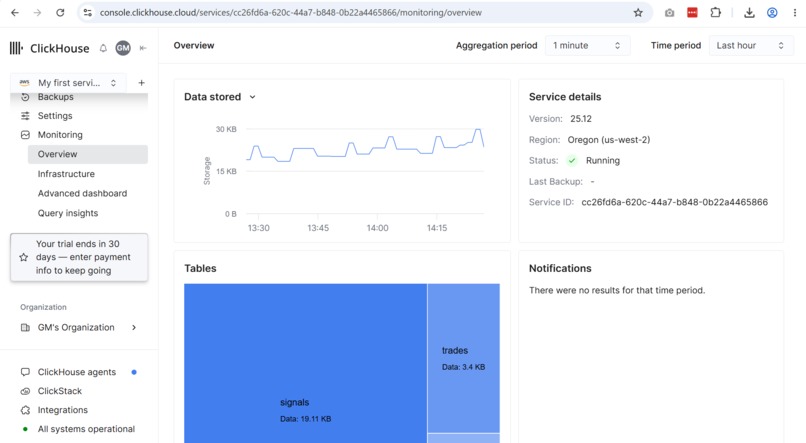Click the Tables heading
This screenshot has height=443, width=806.
coord(200,268)
